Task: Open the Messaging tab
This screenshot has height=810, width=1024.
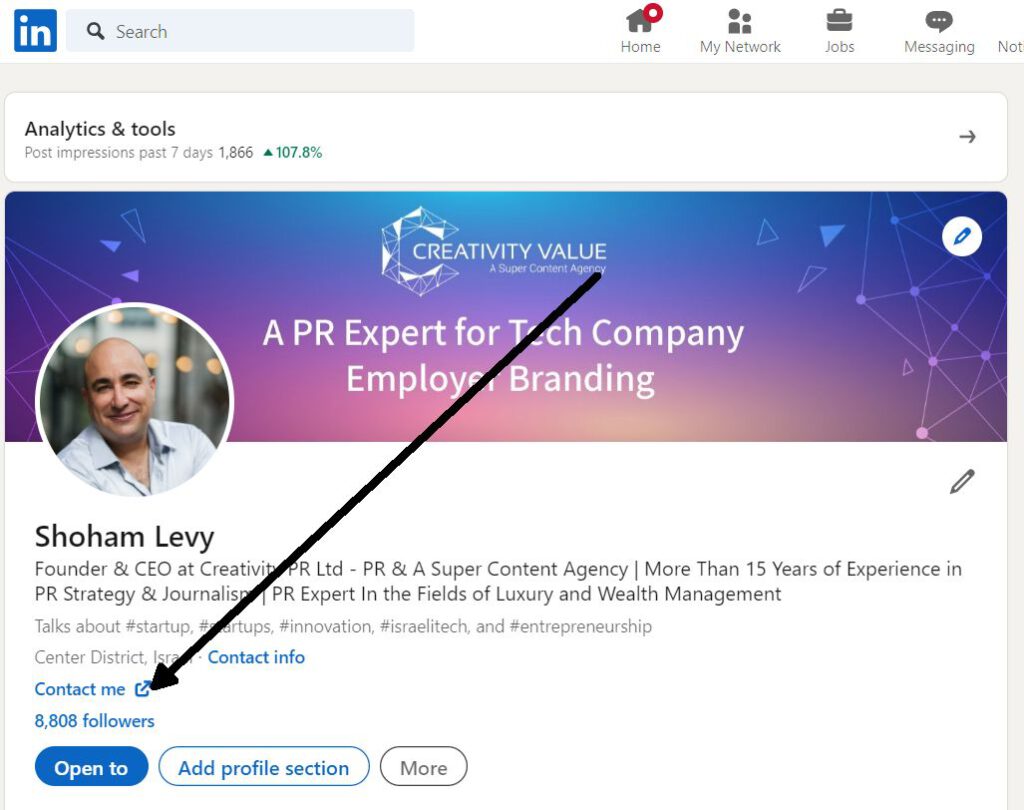Action: 939,30
